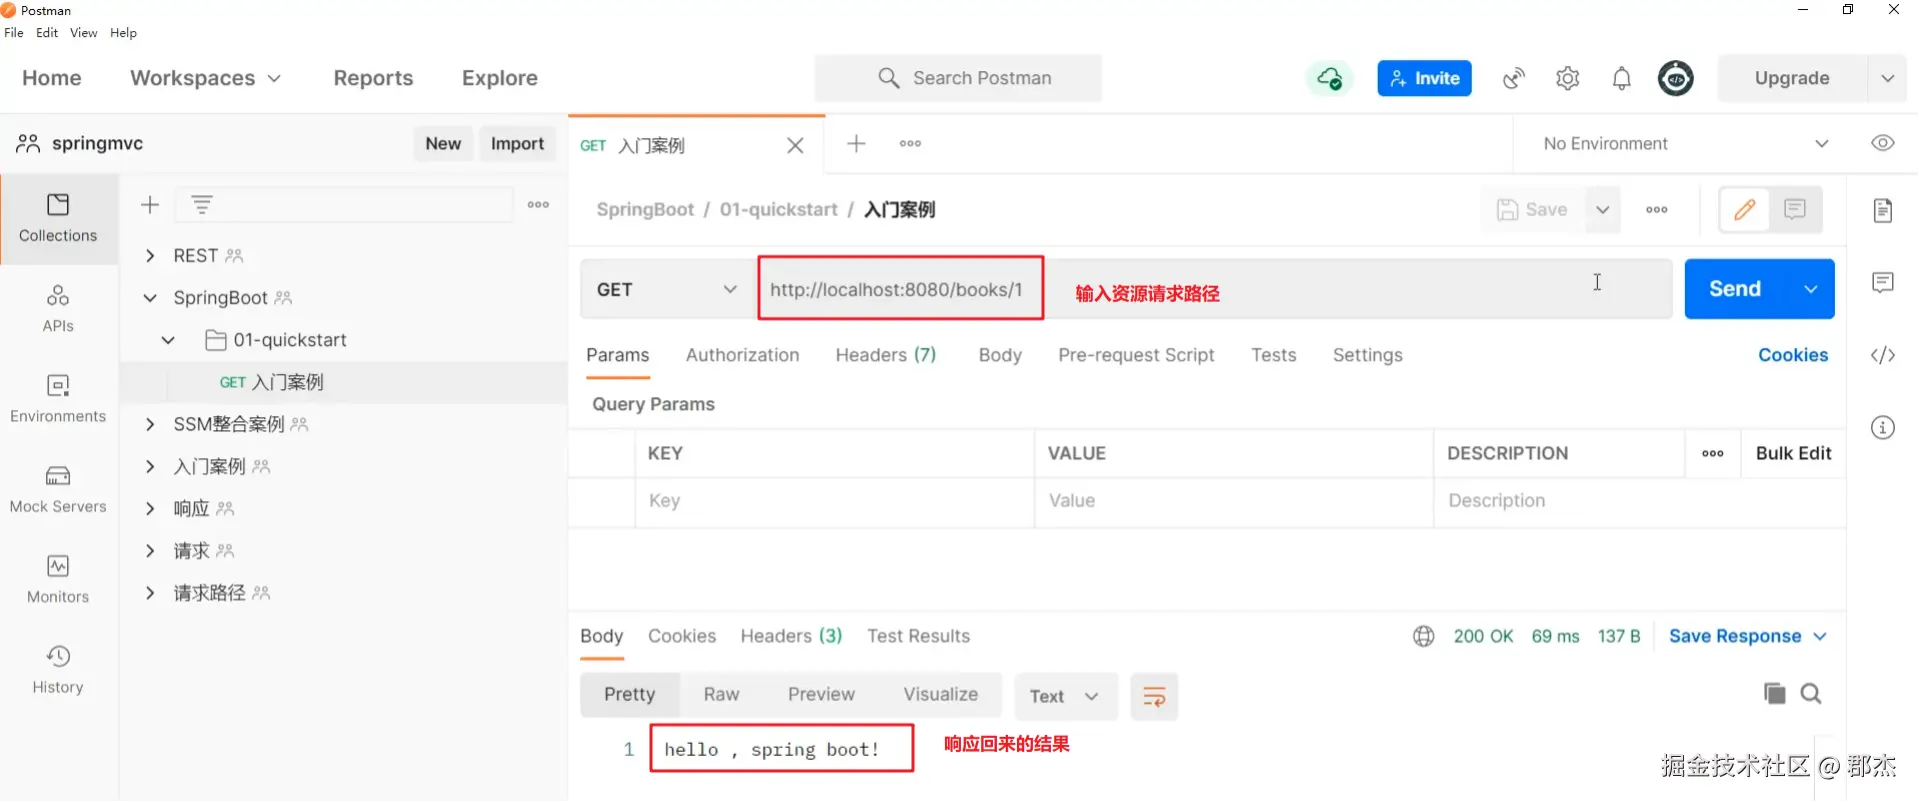
Task: Open the Text format dropdown
Action: click(x=1064, y=697)
